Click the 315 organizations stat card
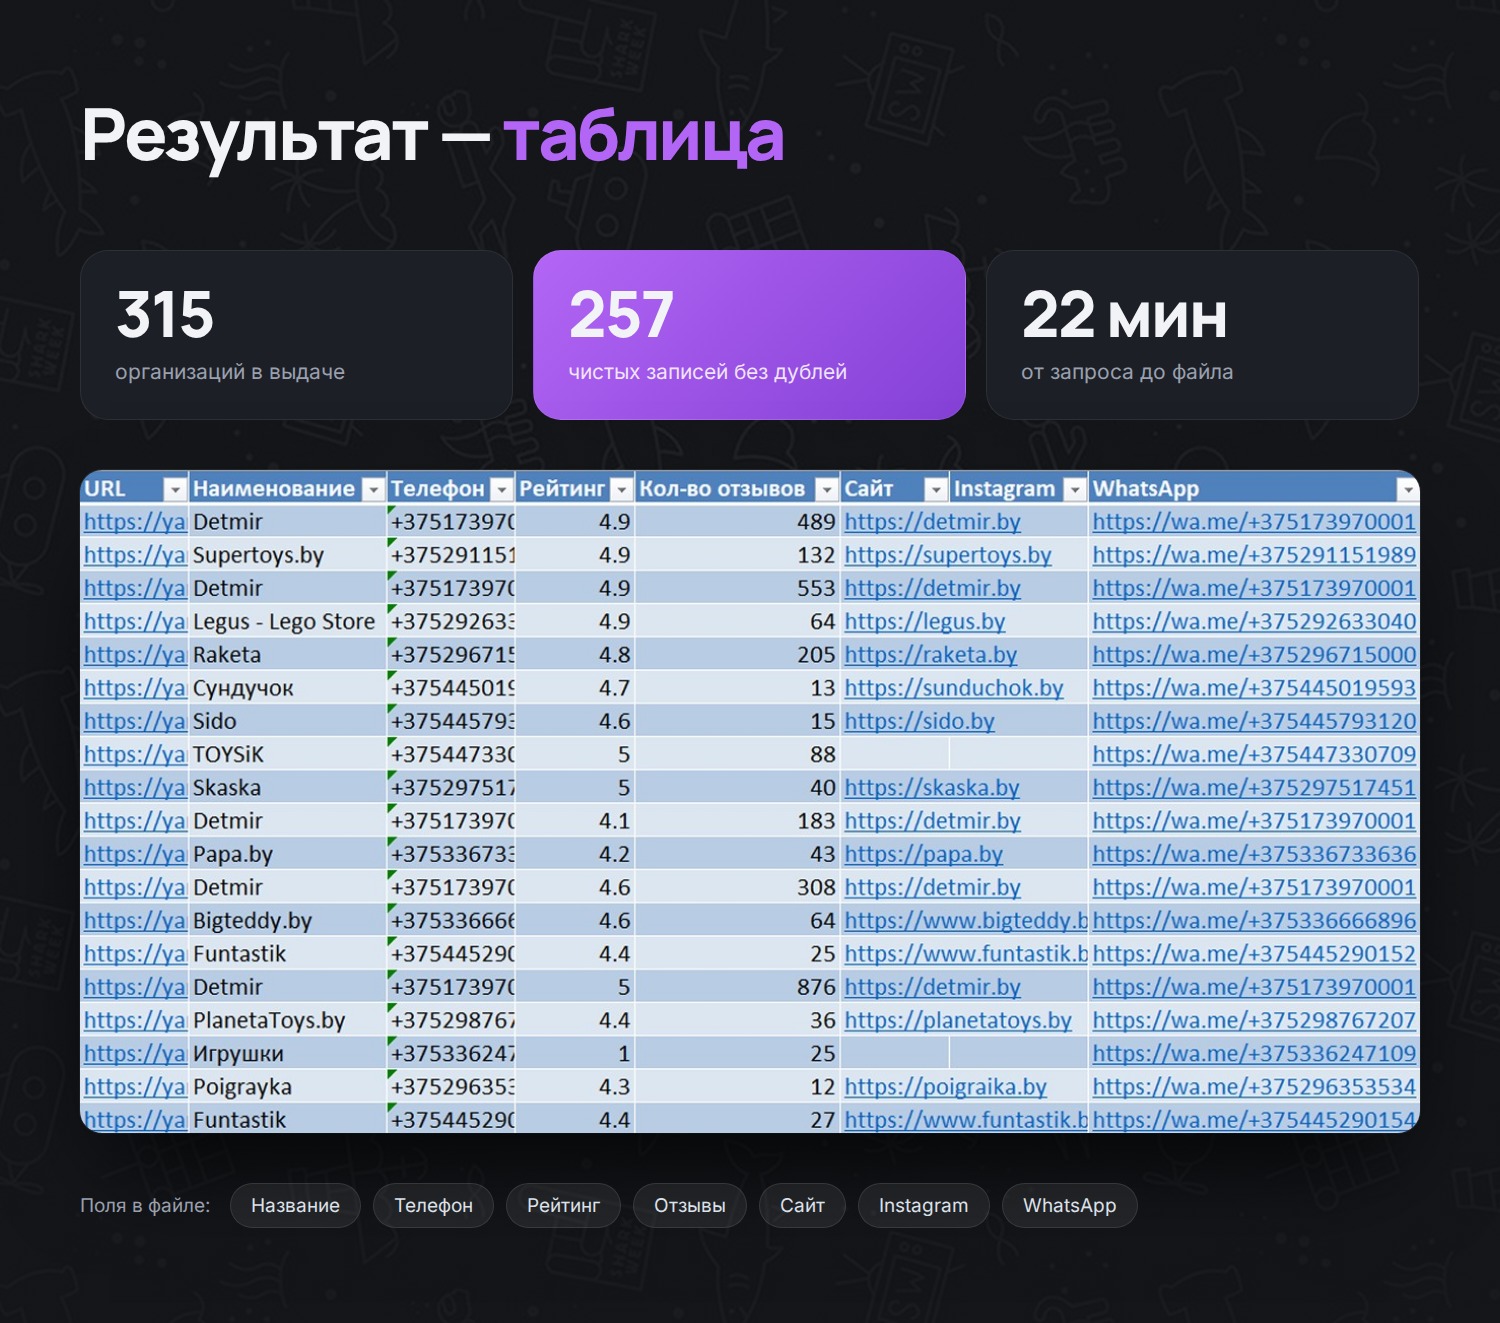The width and height of the screenshot is (1500, 1323). (296, 335)
